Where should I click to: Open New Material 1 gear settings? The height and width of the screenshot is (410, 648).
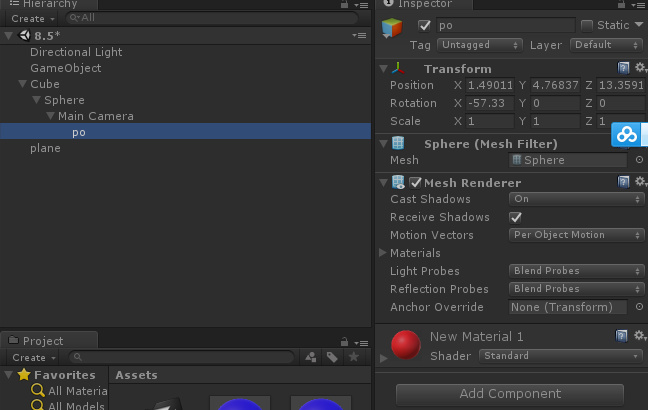[640, 335]
